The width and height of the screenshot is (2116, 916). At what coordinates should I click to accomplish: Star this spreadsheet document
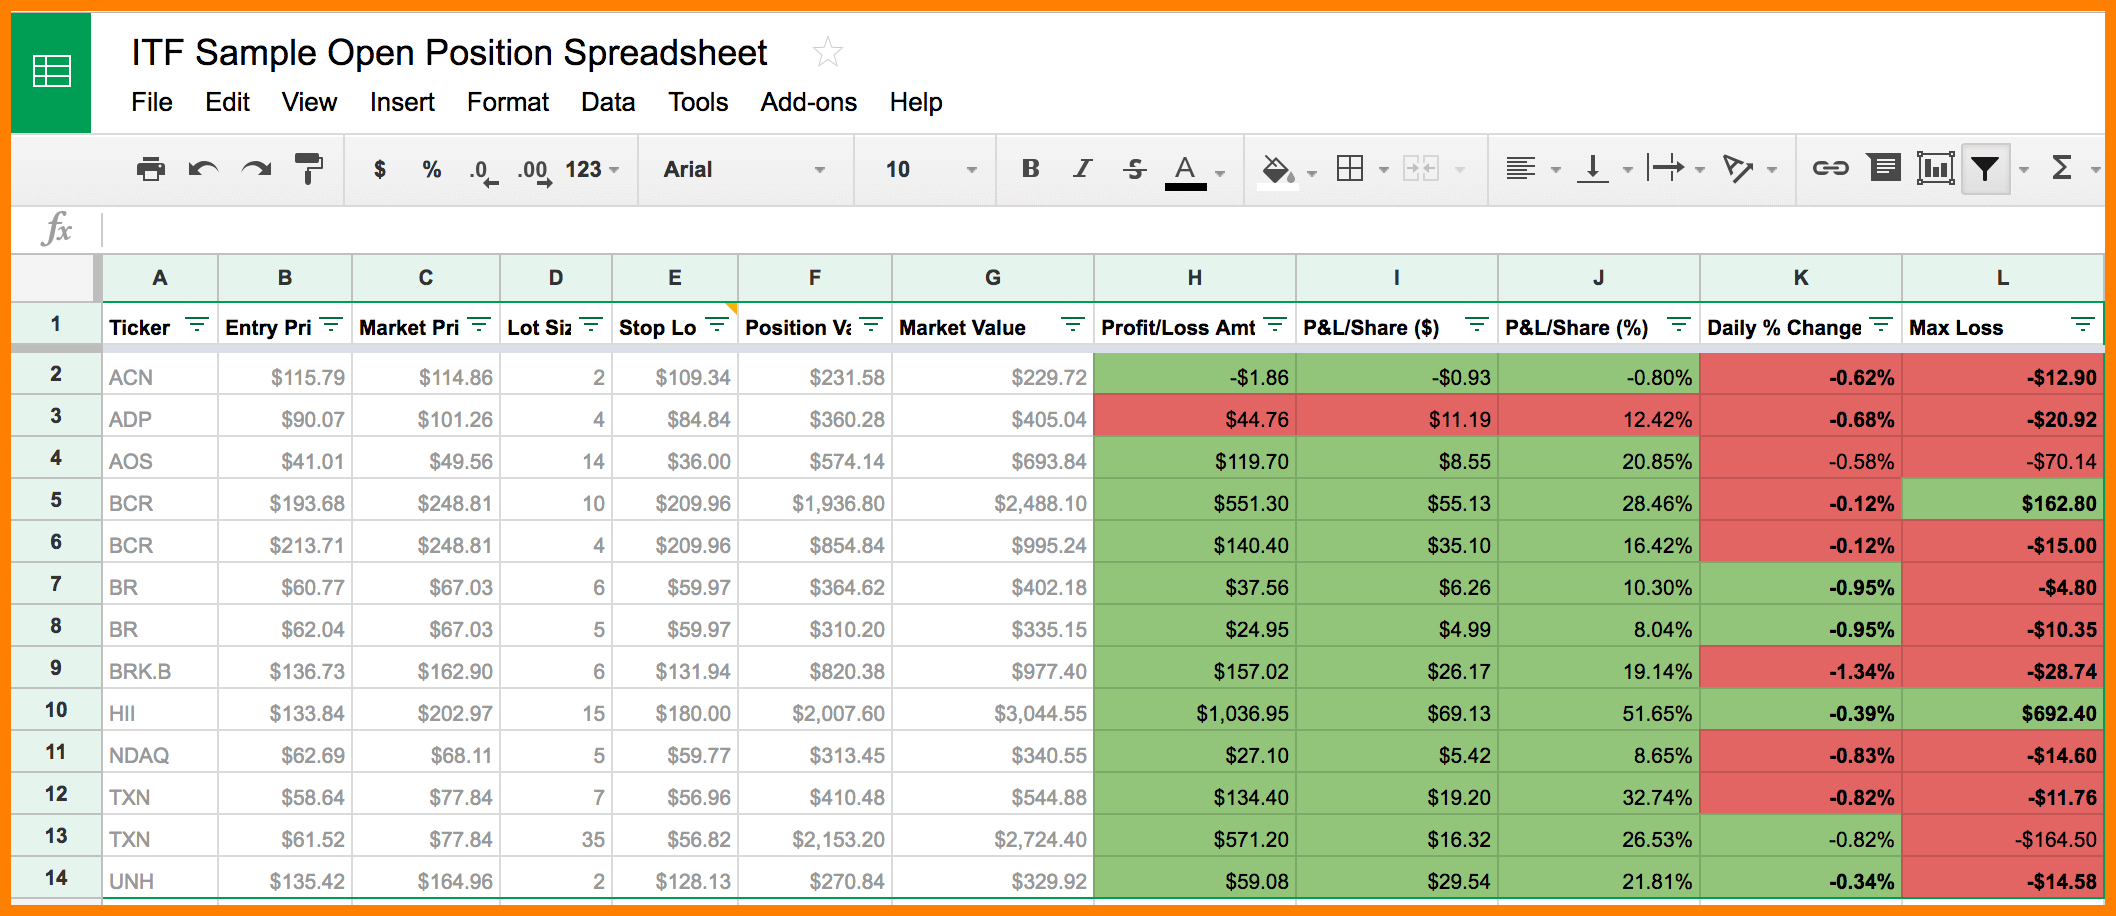(x=827, y=52)
